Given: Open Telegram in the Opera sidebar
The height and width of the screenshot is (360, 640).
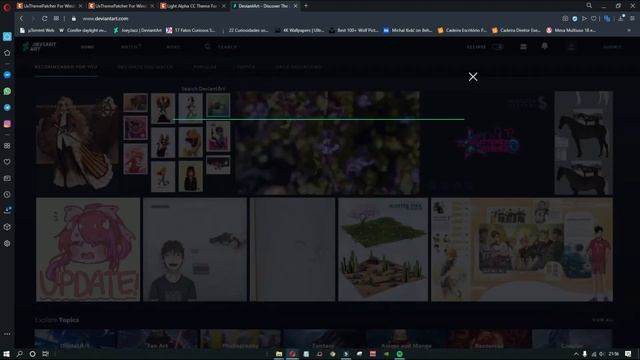Looking at the screenshot, I should point(7,107).
